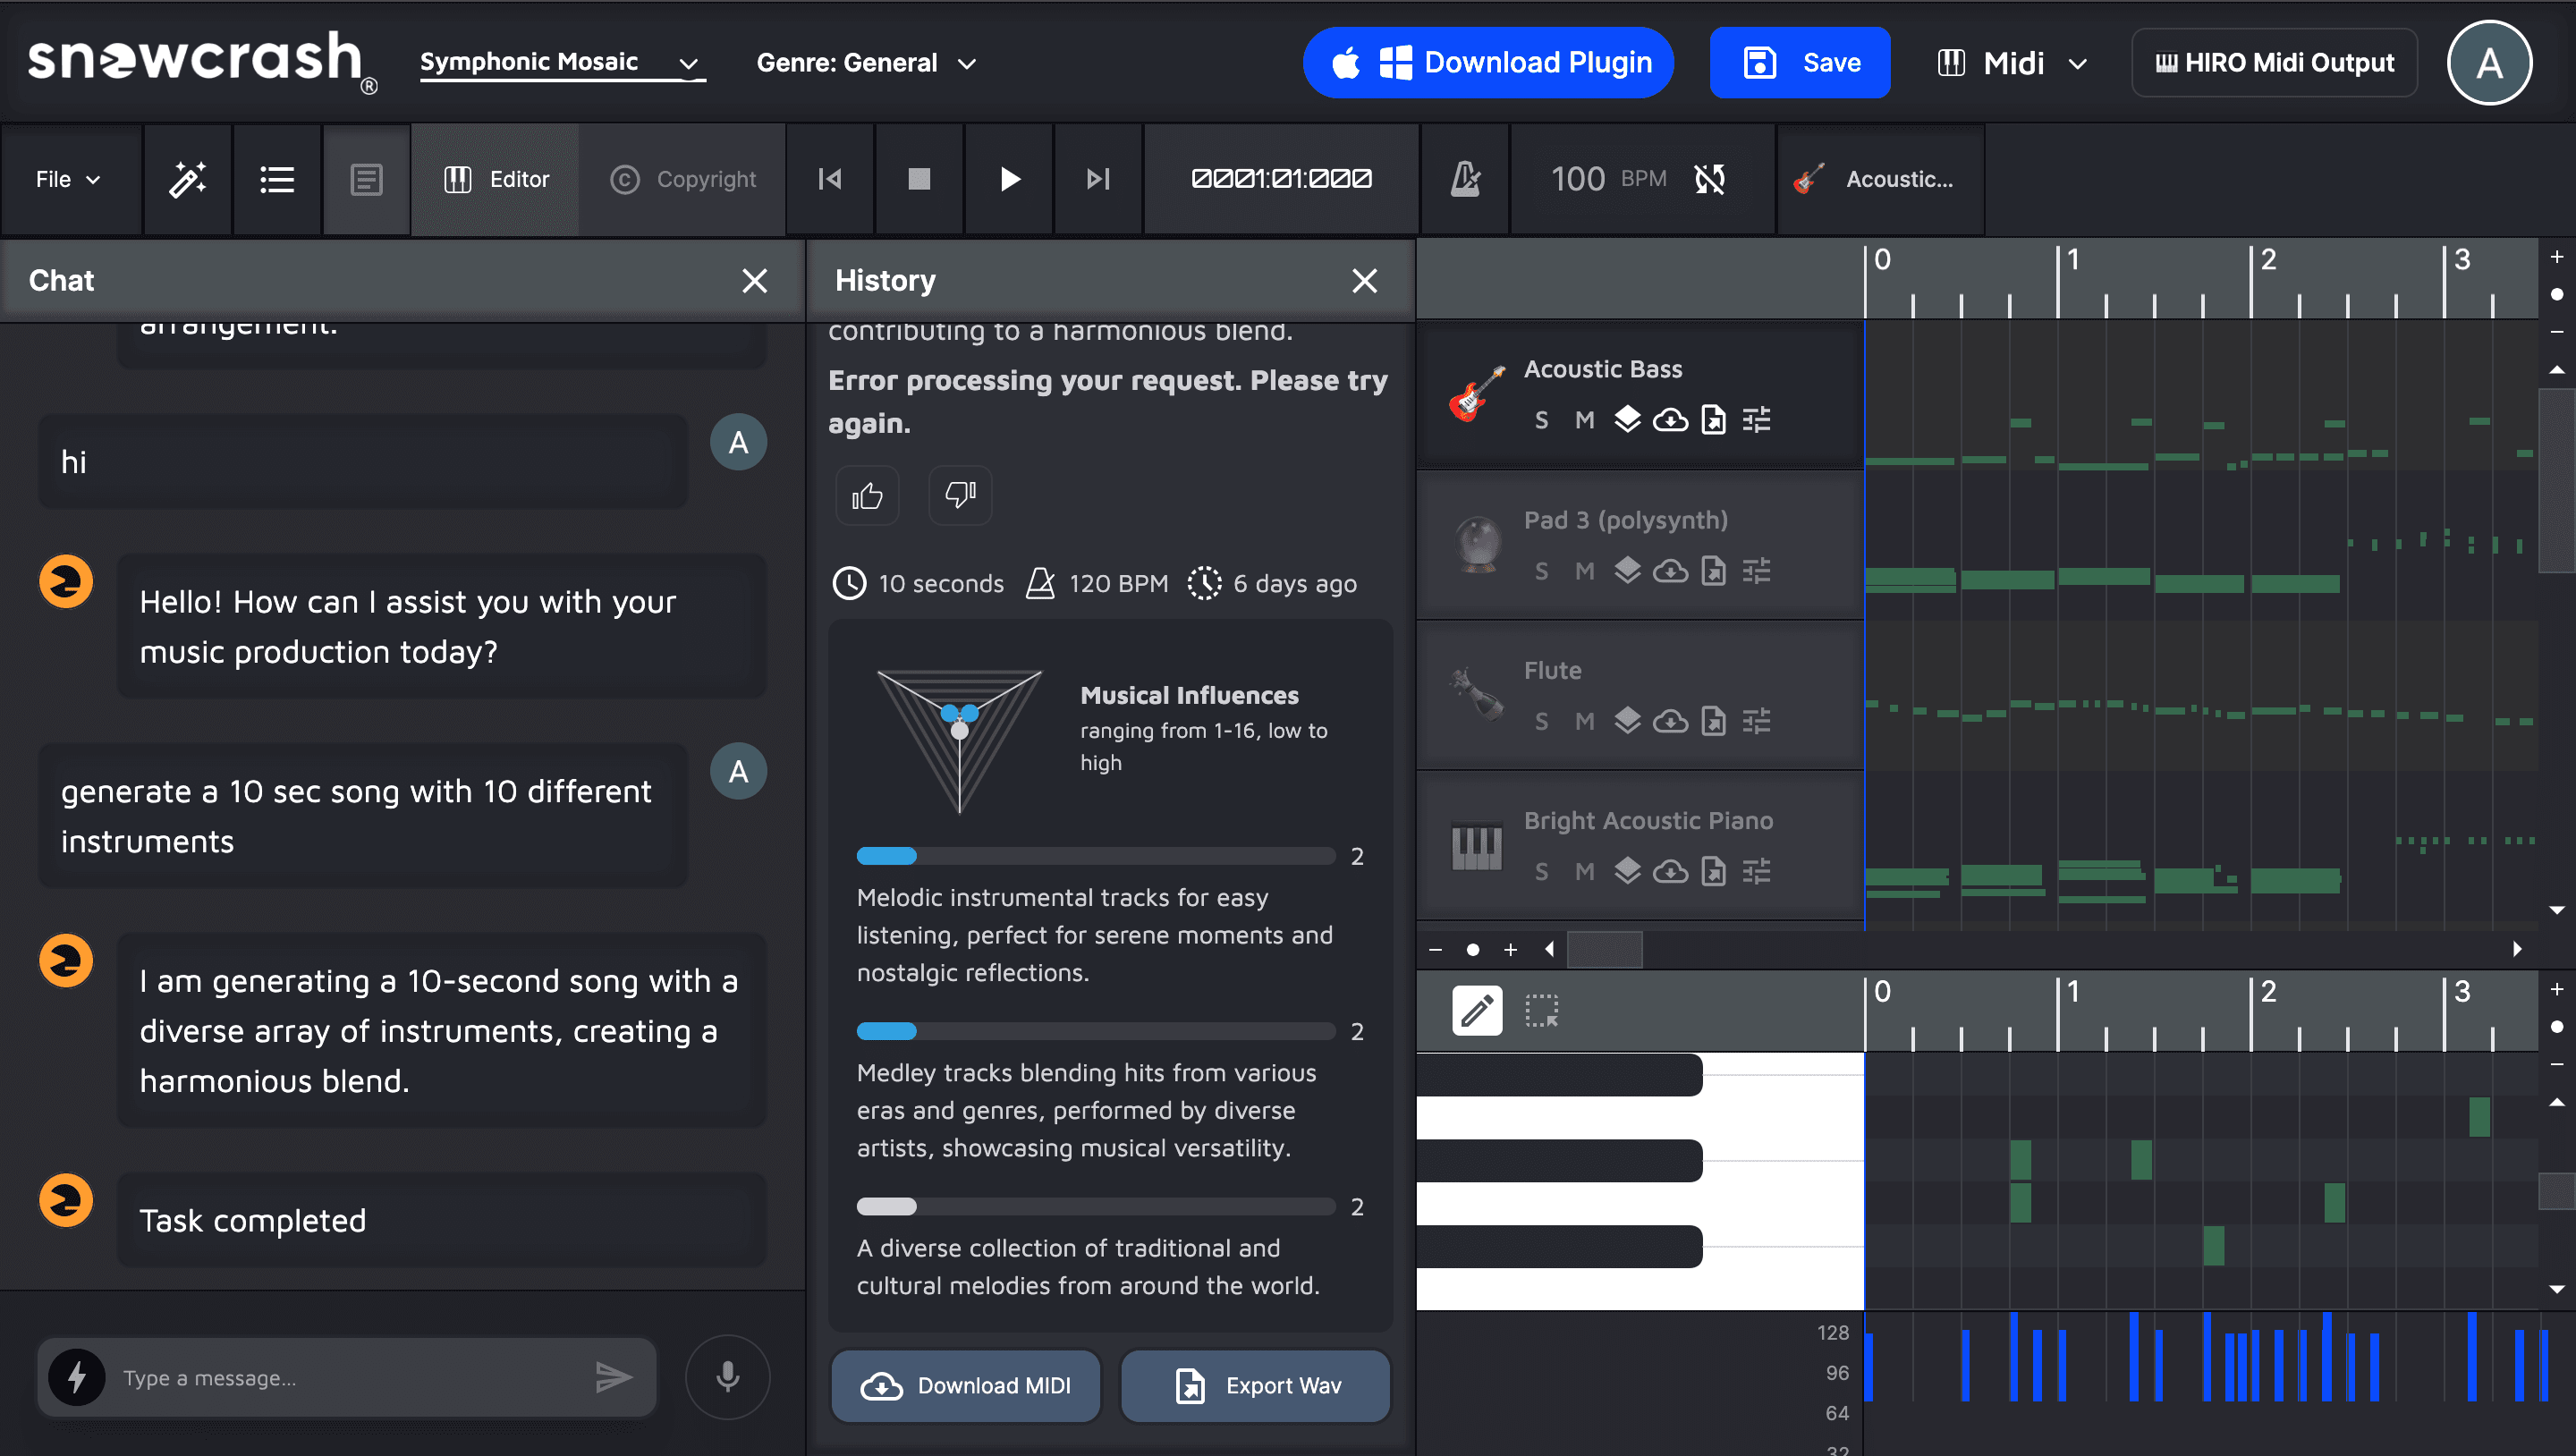
Task: Solo the Flute track
Action: (x=1541, y=721)
